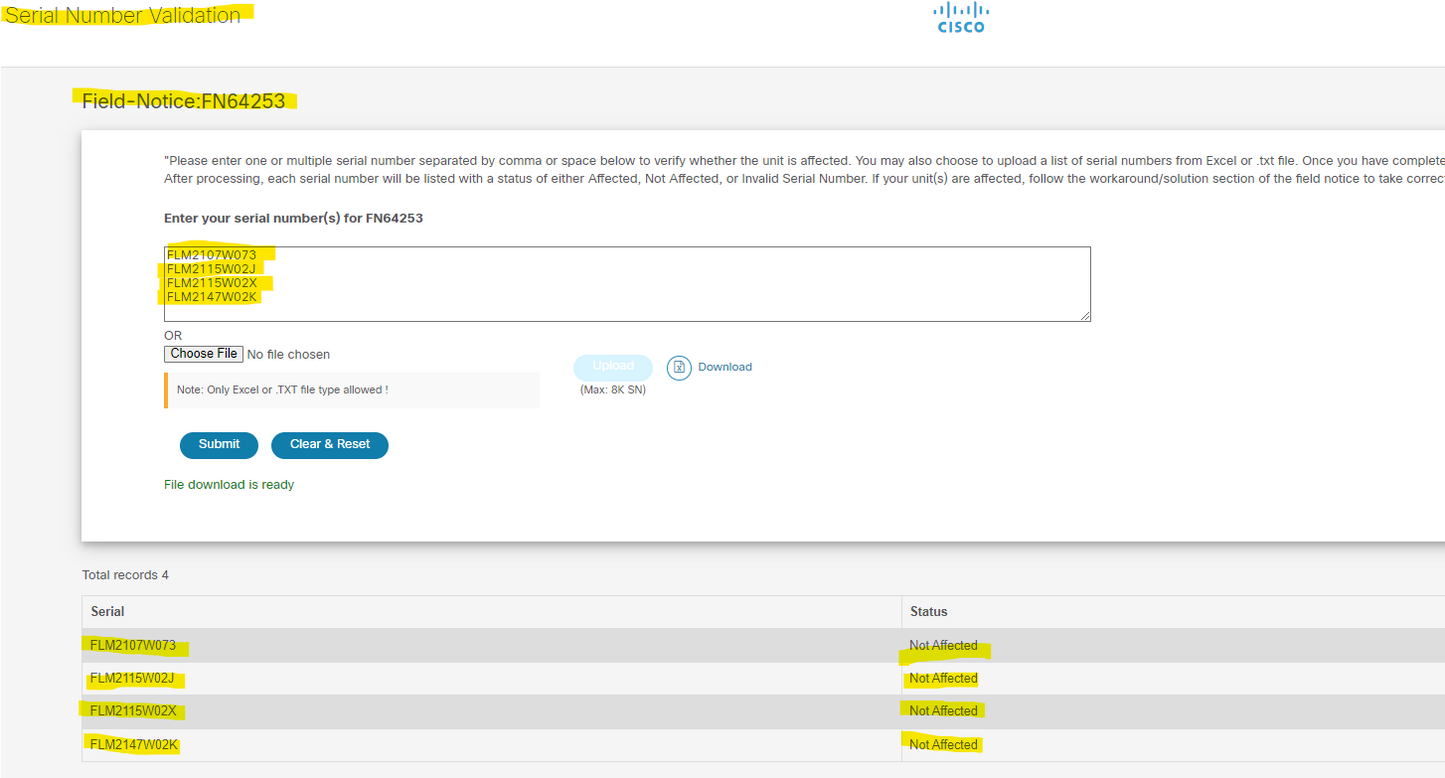1445x778 pixels.
Task: Click the No file chosen text
Action: click(x=288, y=355)
